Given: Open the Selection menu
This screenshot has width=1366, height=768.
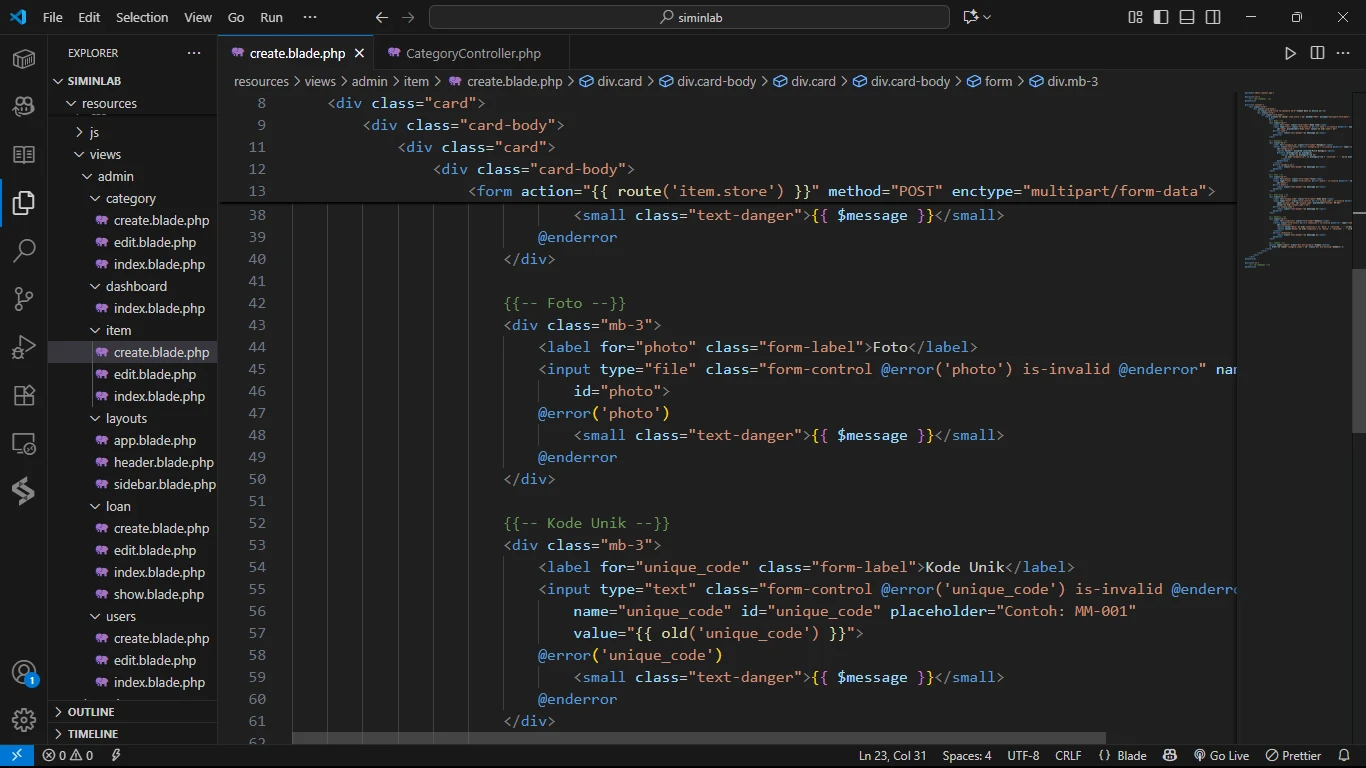Looking at the screenshot, I should click(x=142, y=17).
